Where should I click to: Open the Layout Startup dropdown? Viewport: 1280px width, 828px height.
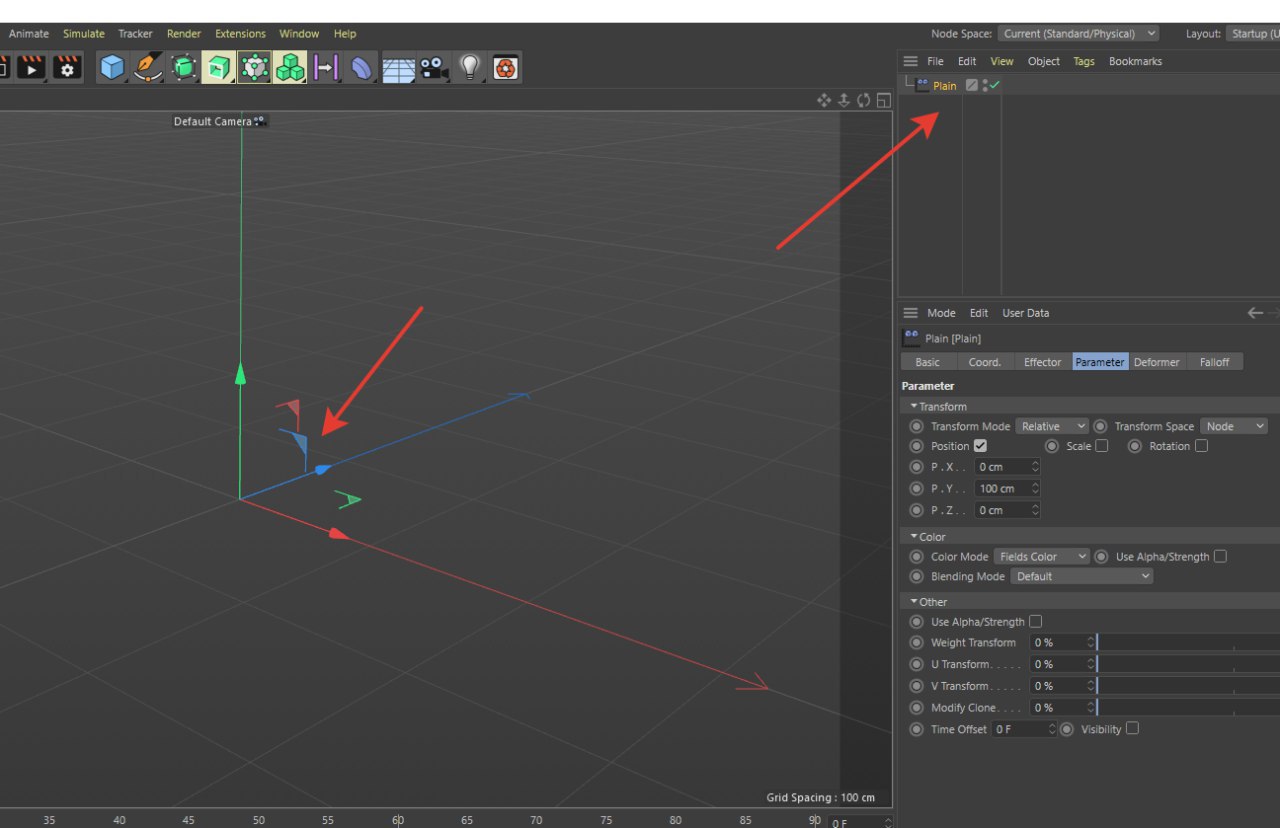1252,33
